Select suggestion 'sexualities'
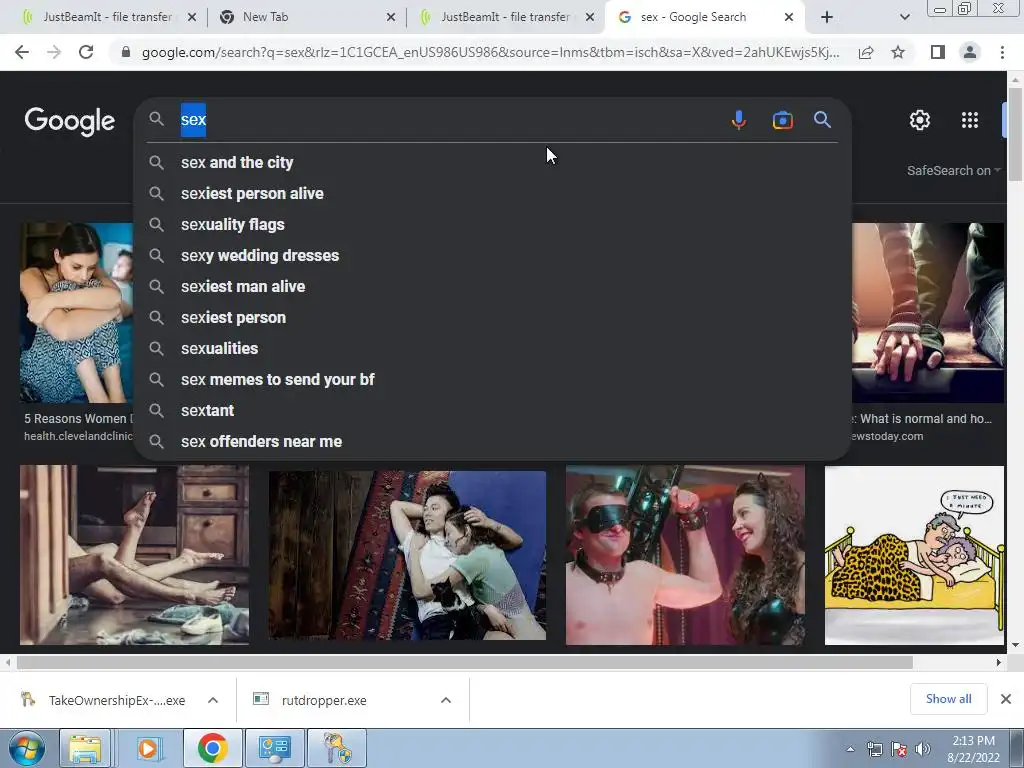The image size is (1024, 768). click(493, 349)
